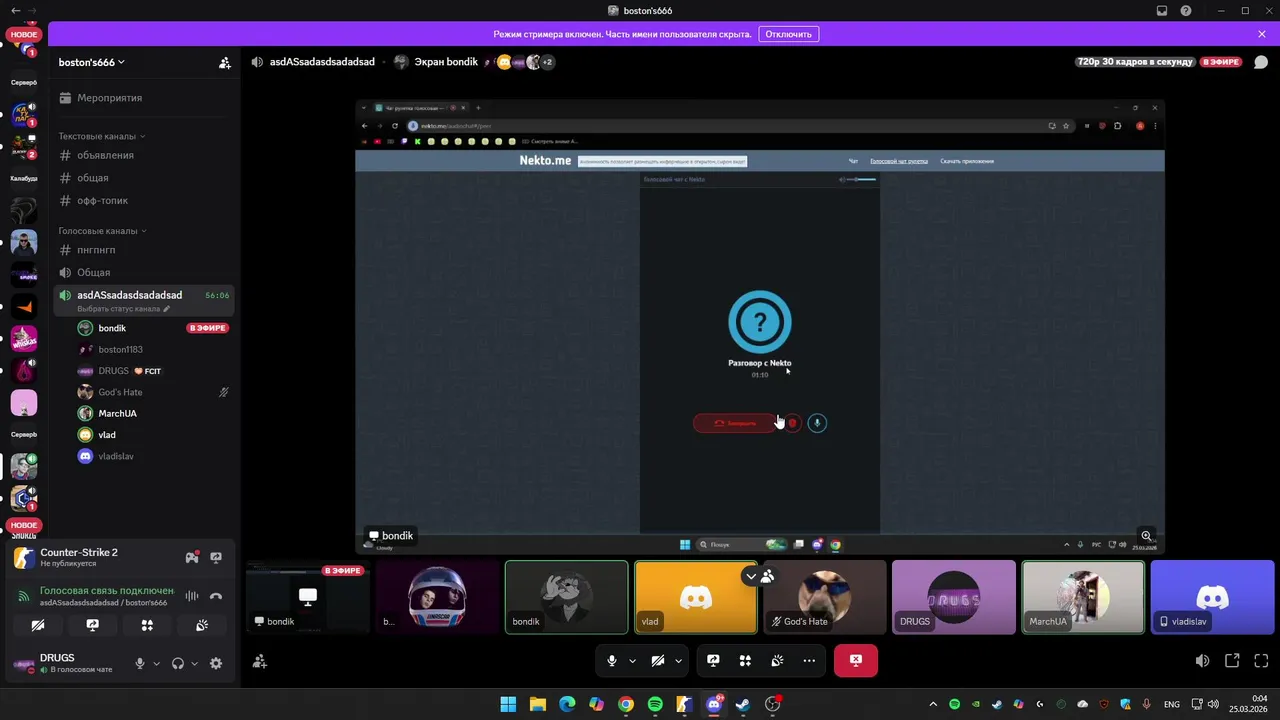Click the stream quality 720p 30 badge
The image size is (1280, 720).
click(x=1135, y=62)
